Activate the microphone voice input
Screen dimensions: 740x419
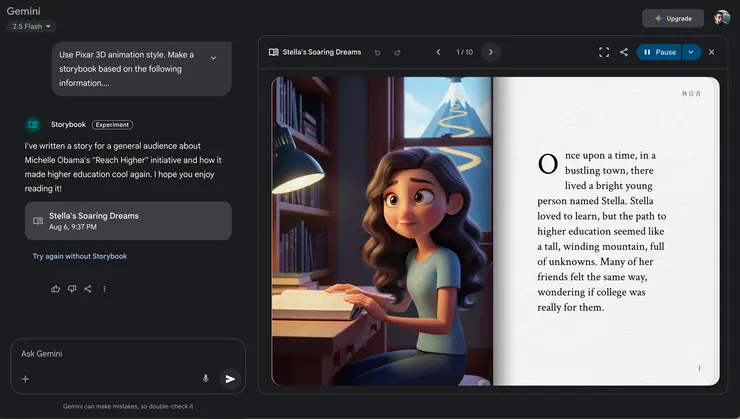tap(205, 378)
